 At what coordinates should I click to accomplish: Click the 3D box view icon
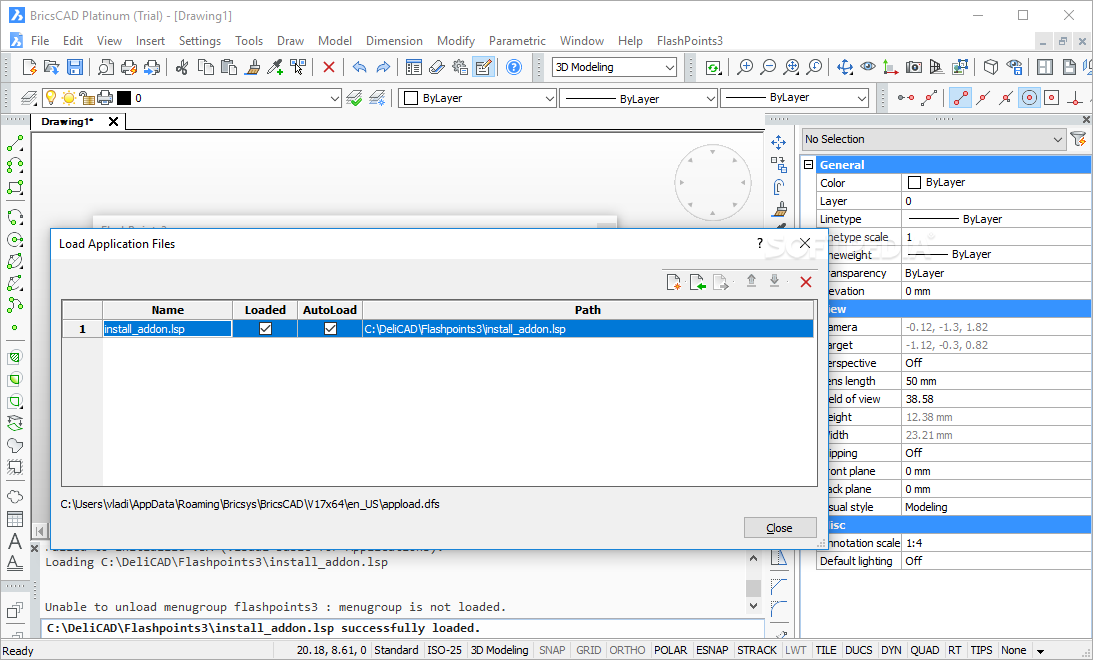991,67
